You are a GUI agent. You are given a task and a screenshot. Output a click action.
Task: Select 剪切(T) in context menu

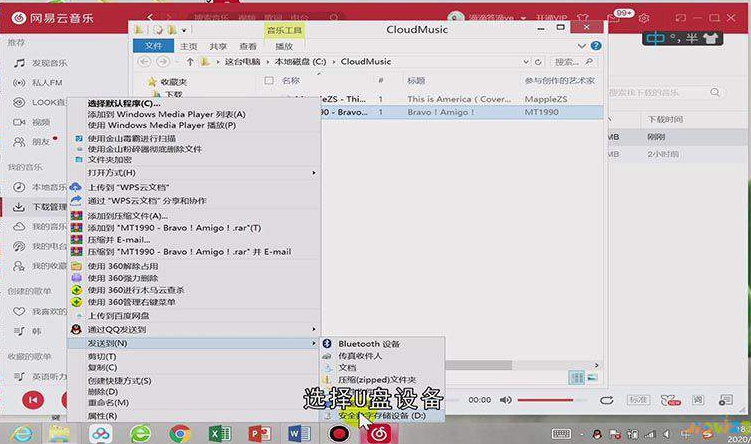click(x=102, y=356)
